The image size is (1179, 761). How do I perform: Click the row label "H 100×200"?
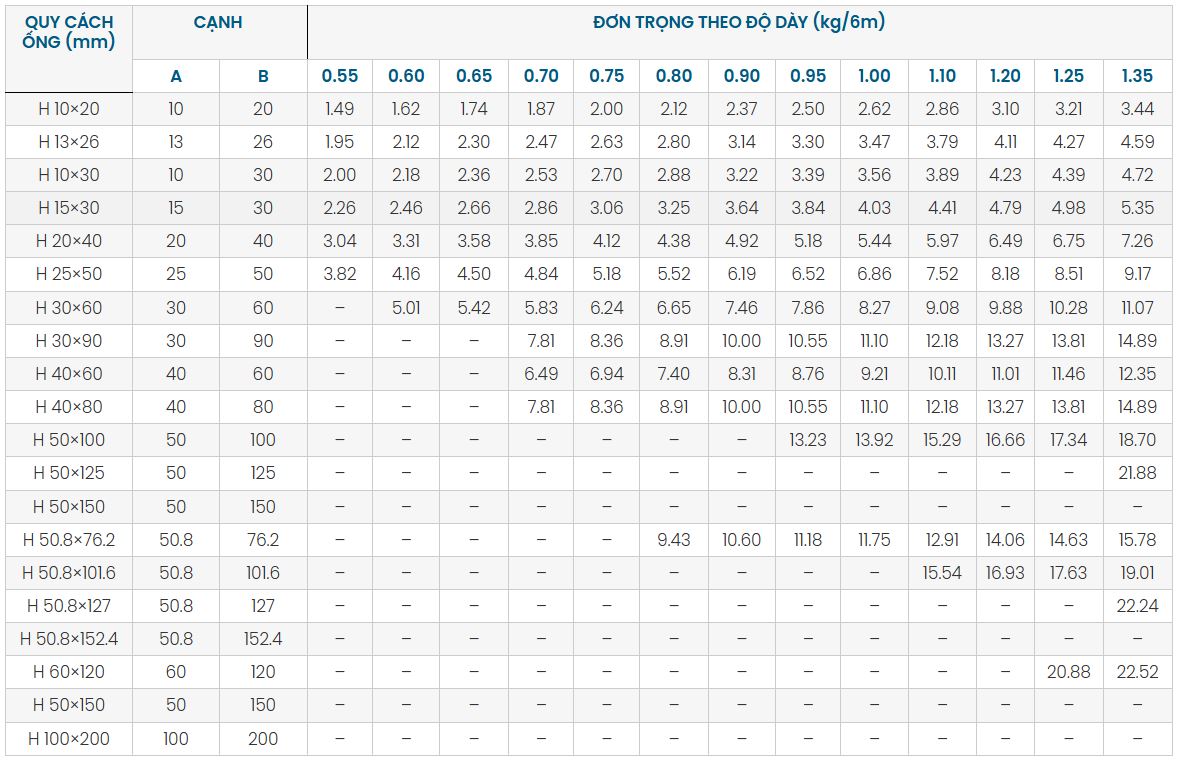pos(69,739)
